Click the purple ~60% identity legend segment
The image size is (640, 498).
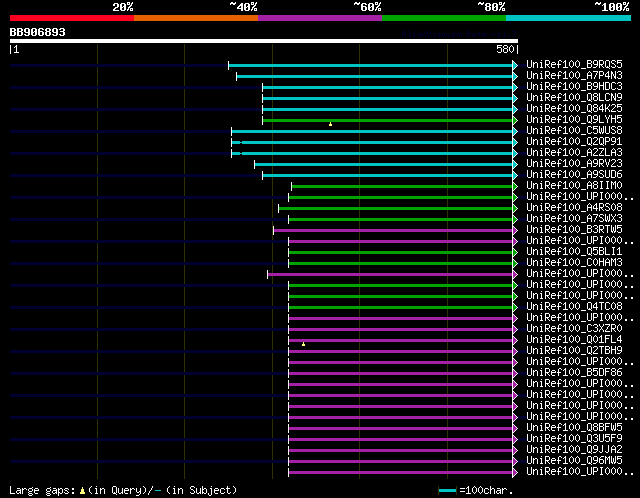[320, 18]
